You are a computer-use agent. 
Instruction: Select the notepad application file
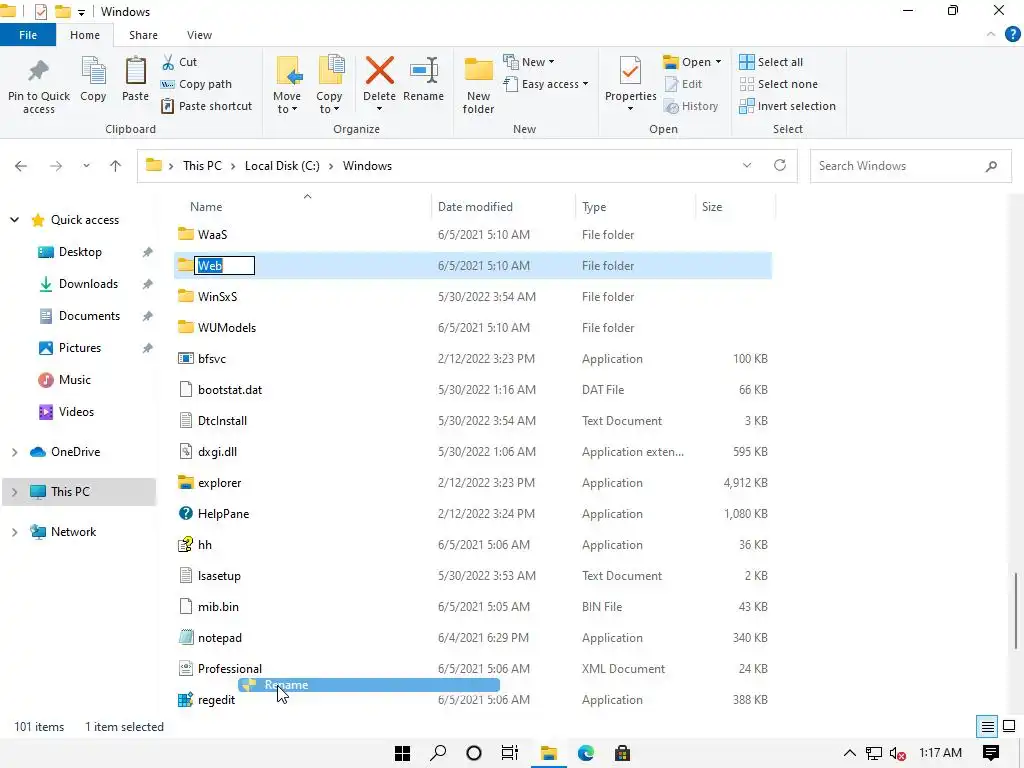click(219, 637)
